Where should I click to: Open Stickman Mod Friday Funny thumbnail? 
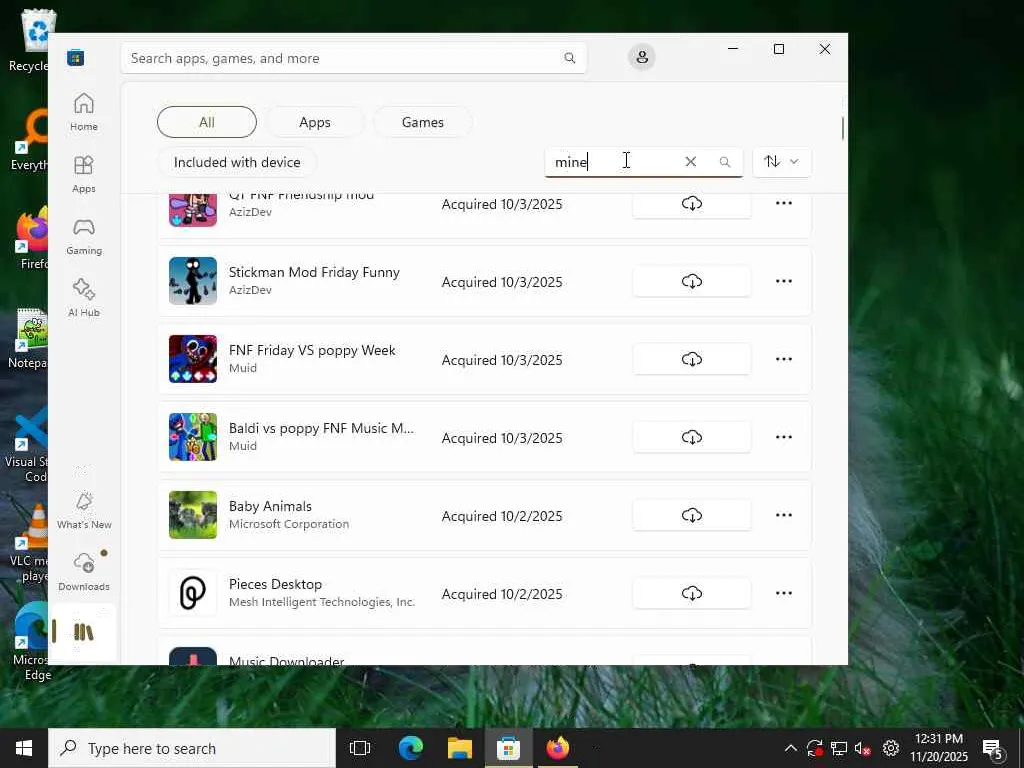(x=193, y=281)
